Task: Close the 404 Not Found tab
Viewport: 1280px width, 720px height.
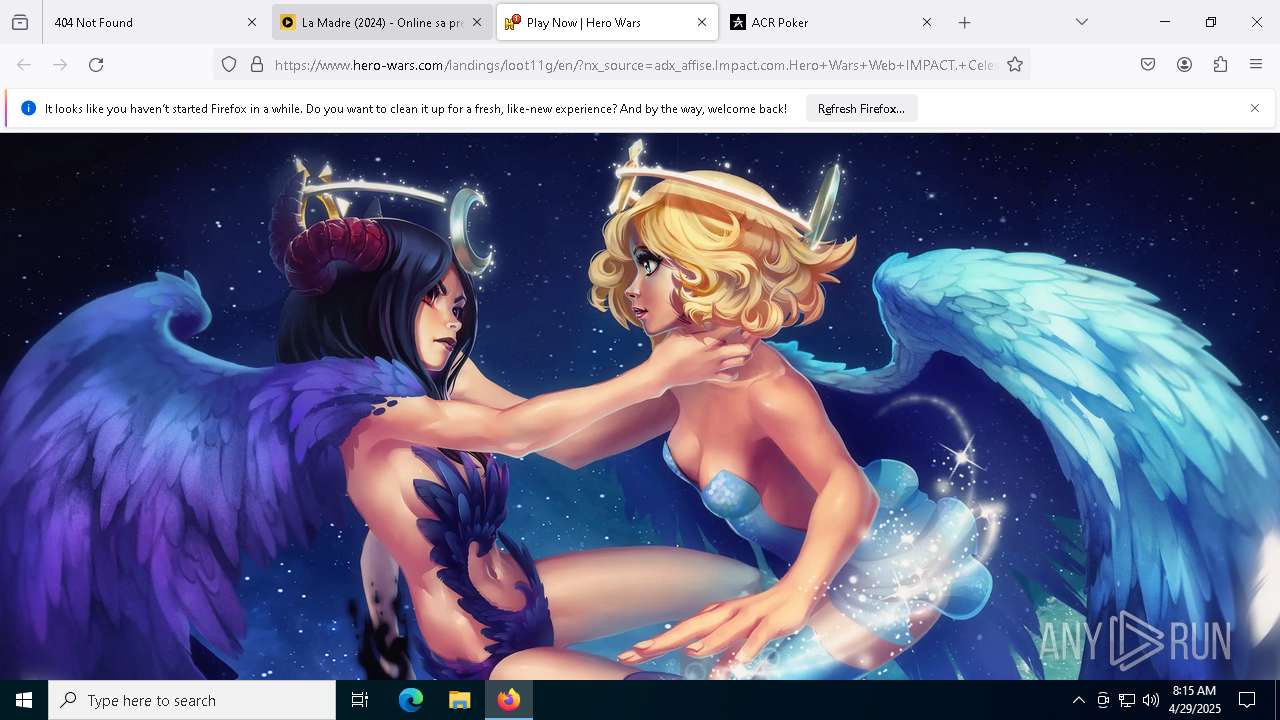Action: [x=252, y=22]
